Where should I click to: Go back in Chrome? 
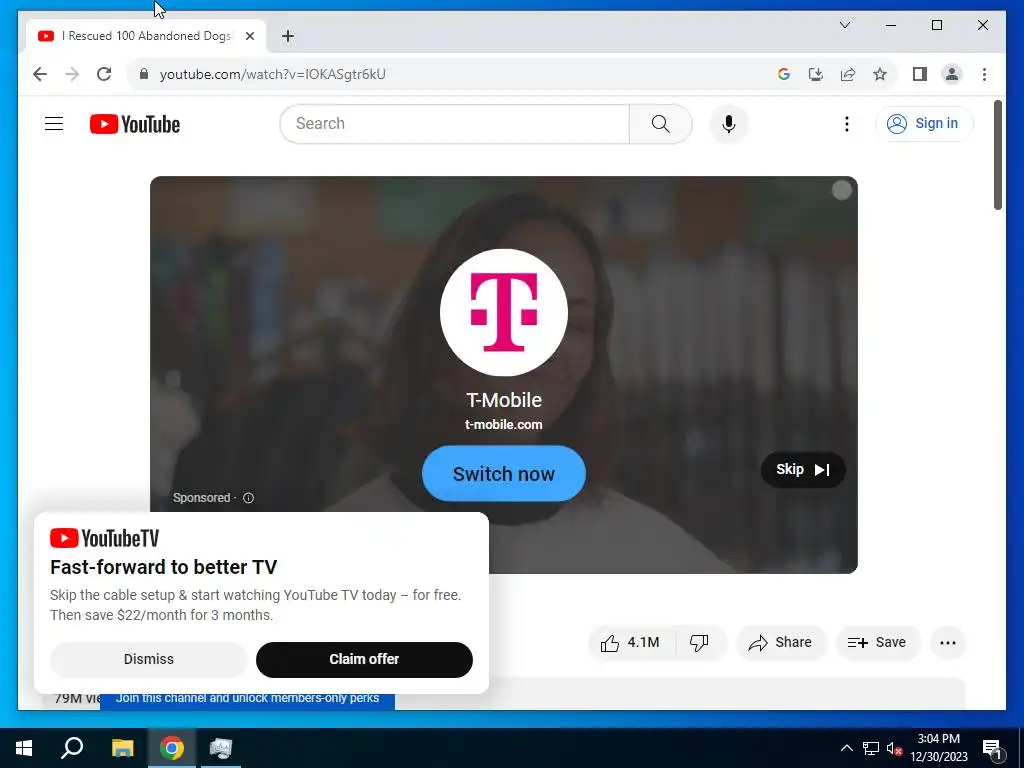point(40,74)
